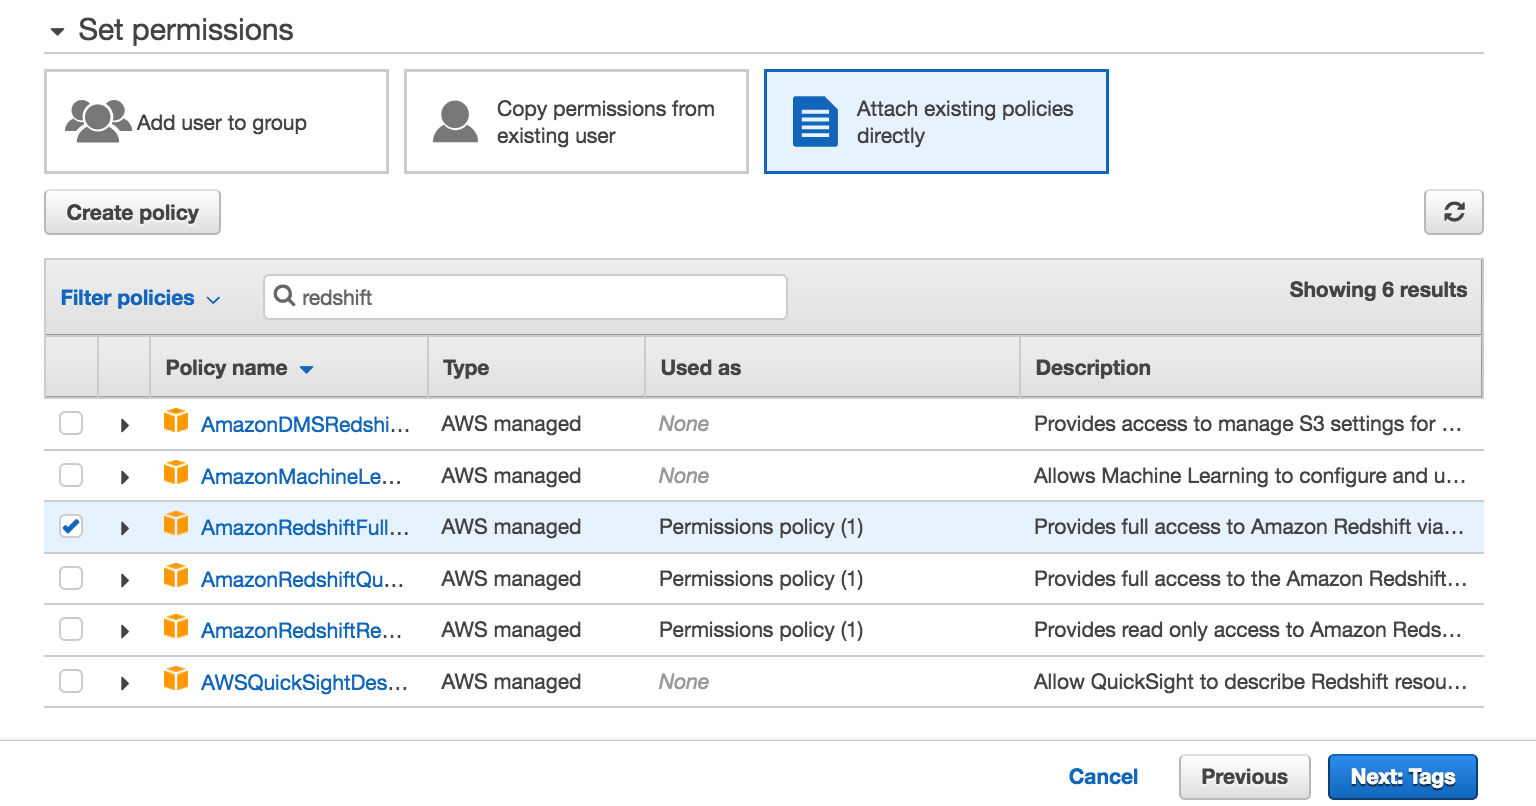Click the refresh policies icon
Image resolution: width=1536 pixels, height=806 pixels.
(1453, 212)
